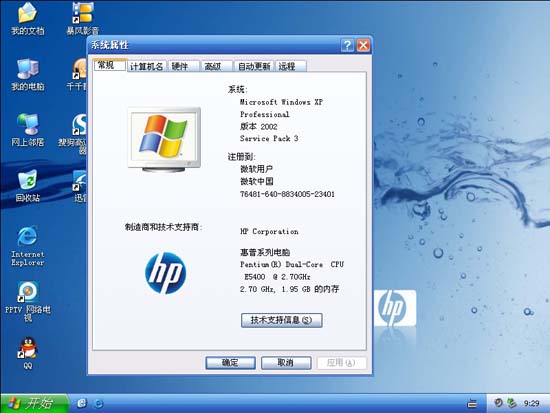Click the Microsoft Windows XP text
The width and height of the screenshot is (550, 413).
click(281, 102)
